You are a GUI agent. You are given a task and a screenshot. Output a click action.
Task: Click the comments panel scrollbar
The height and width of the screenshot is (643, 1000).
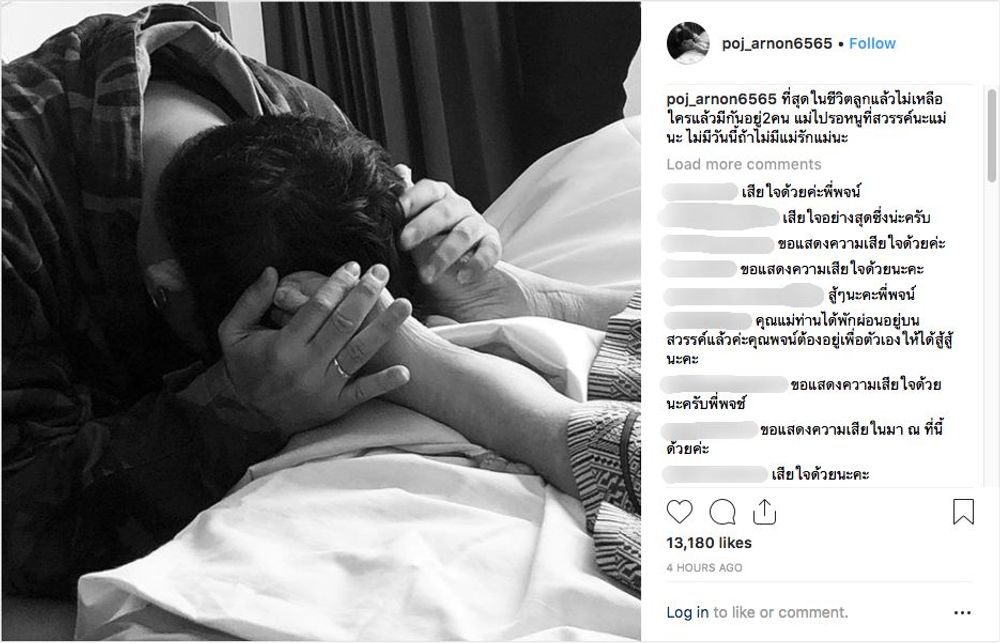coord(991,137)
